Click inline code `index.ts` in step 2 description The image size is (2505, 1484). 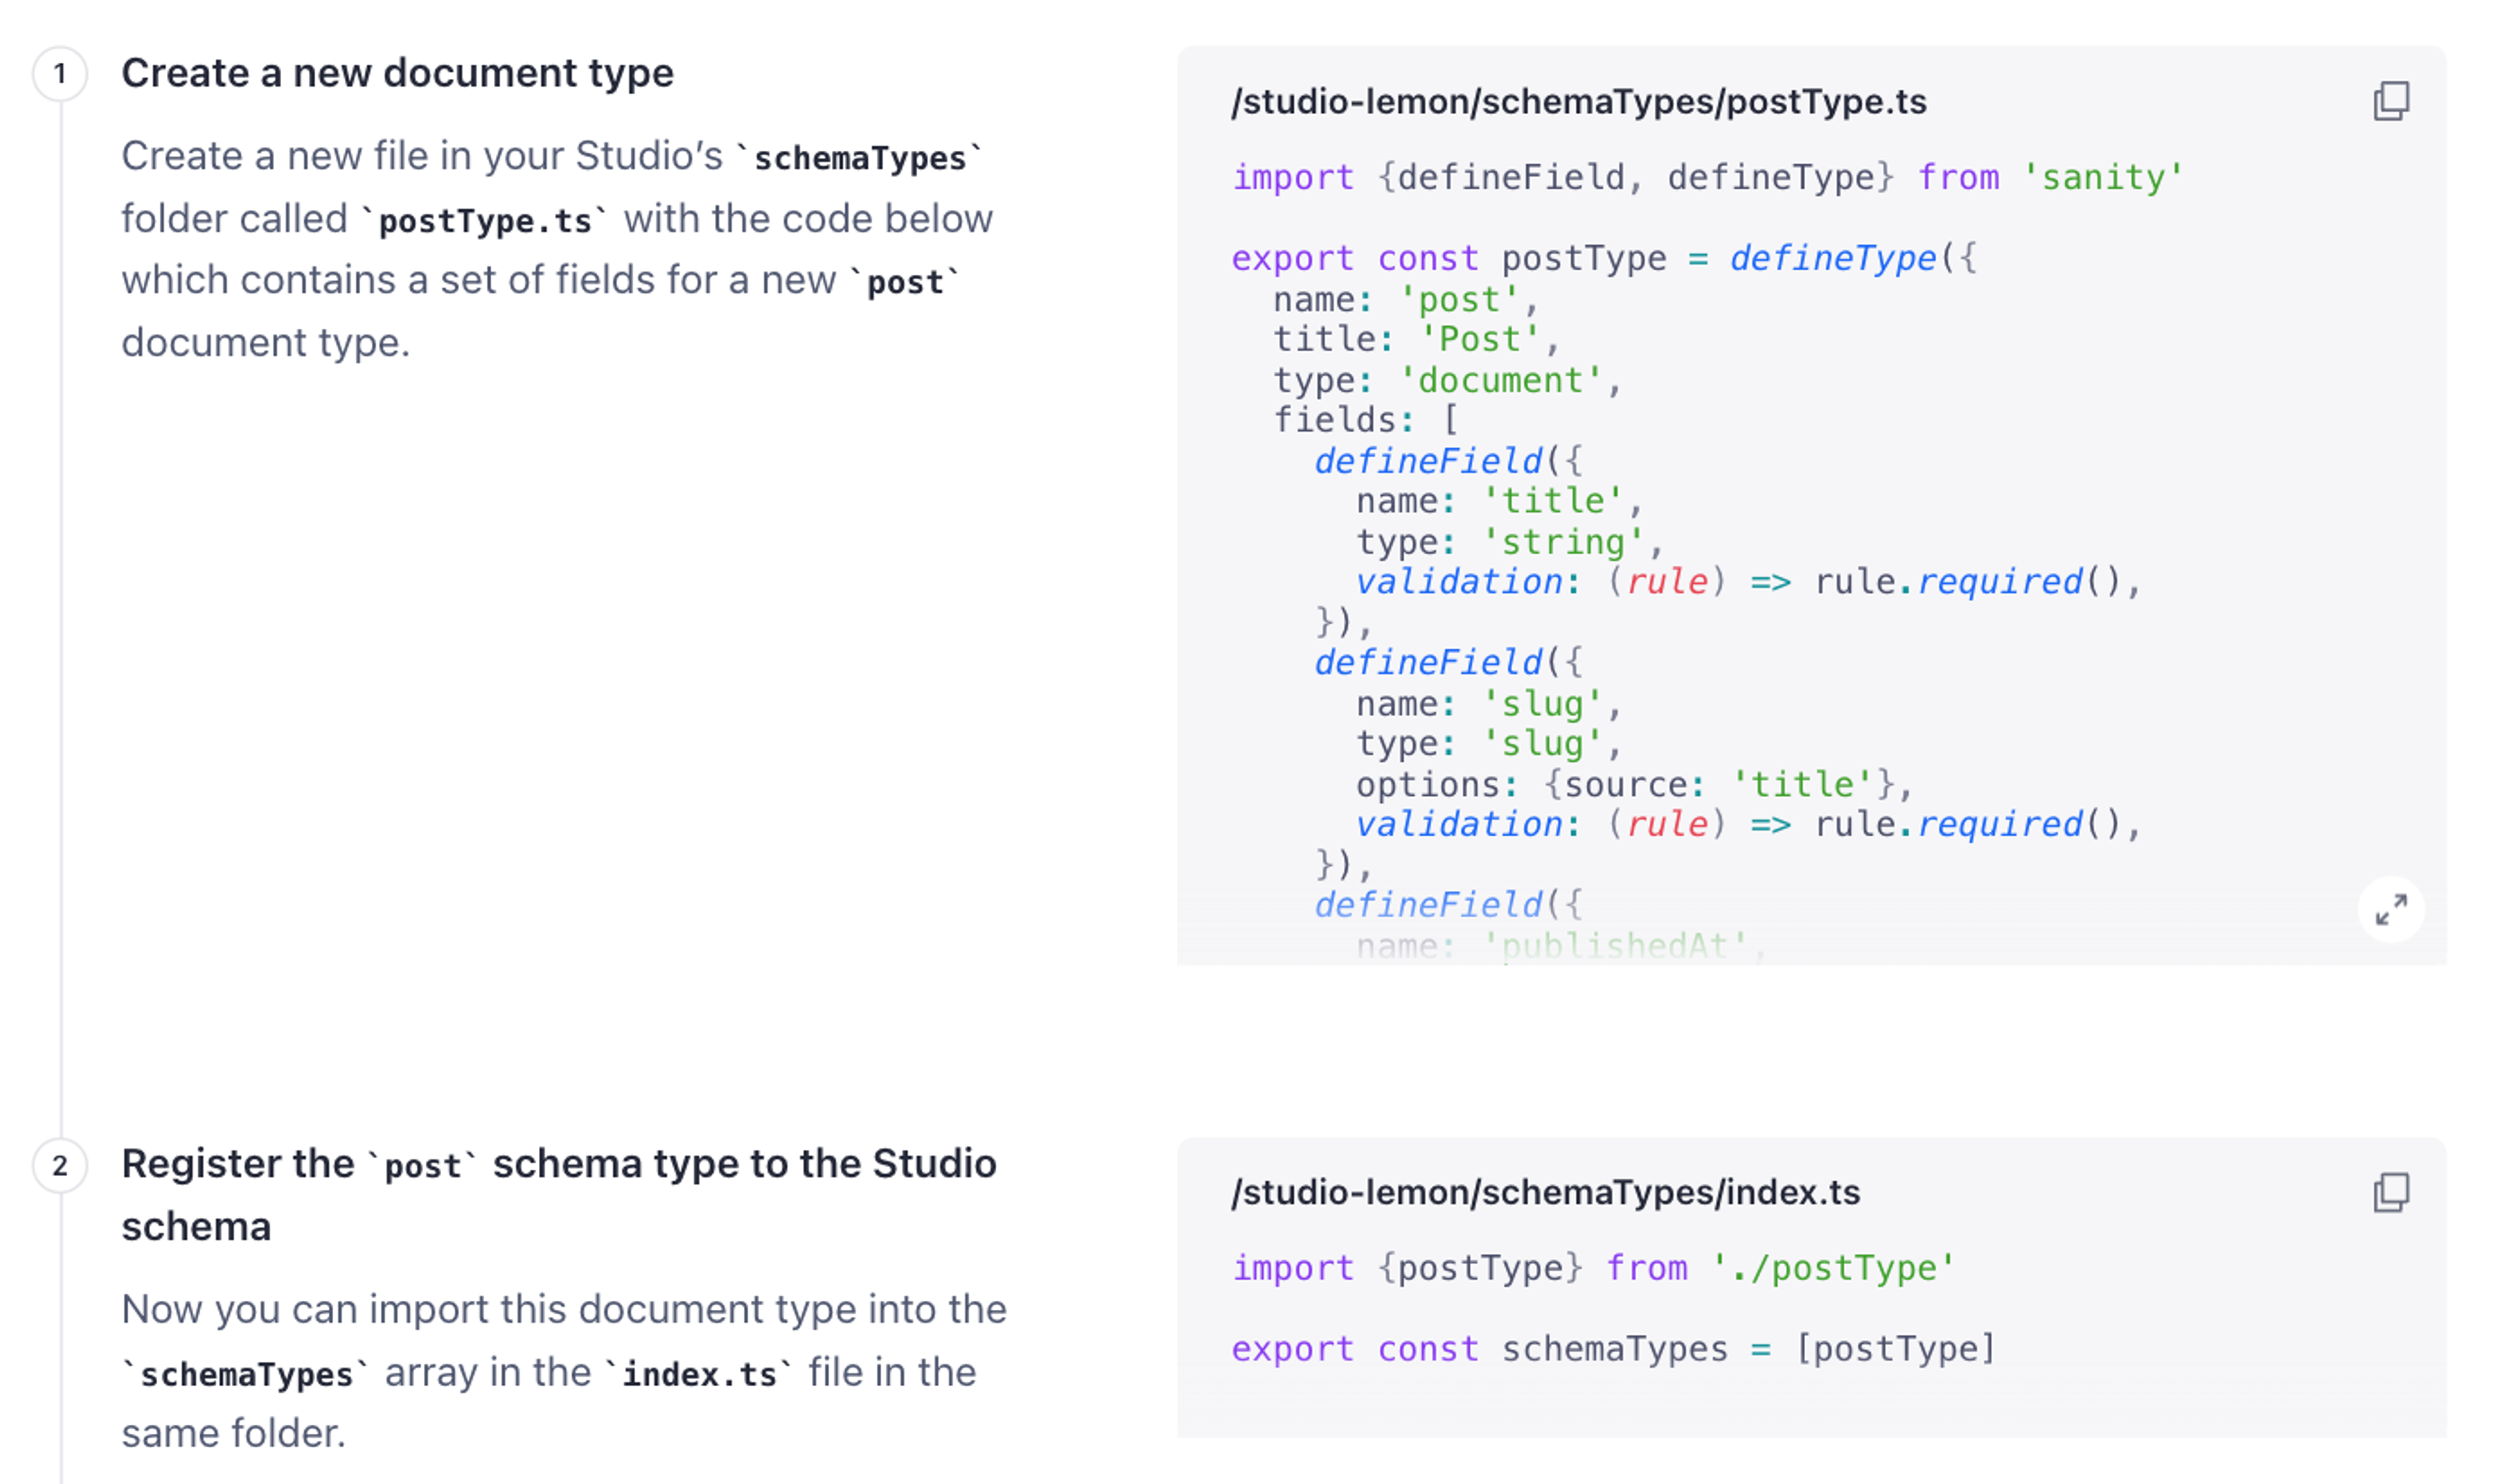tap(699, 1374)
